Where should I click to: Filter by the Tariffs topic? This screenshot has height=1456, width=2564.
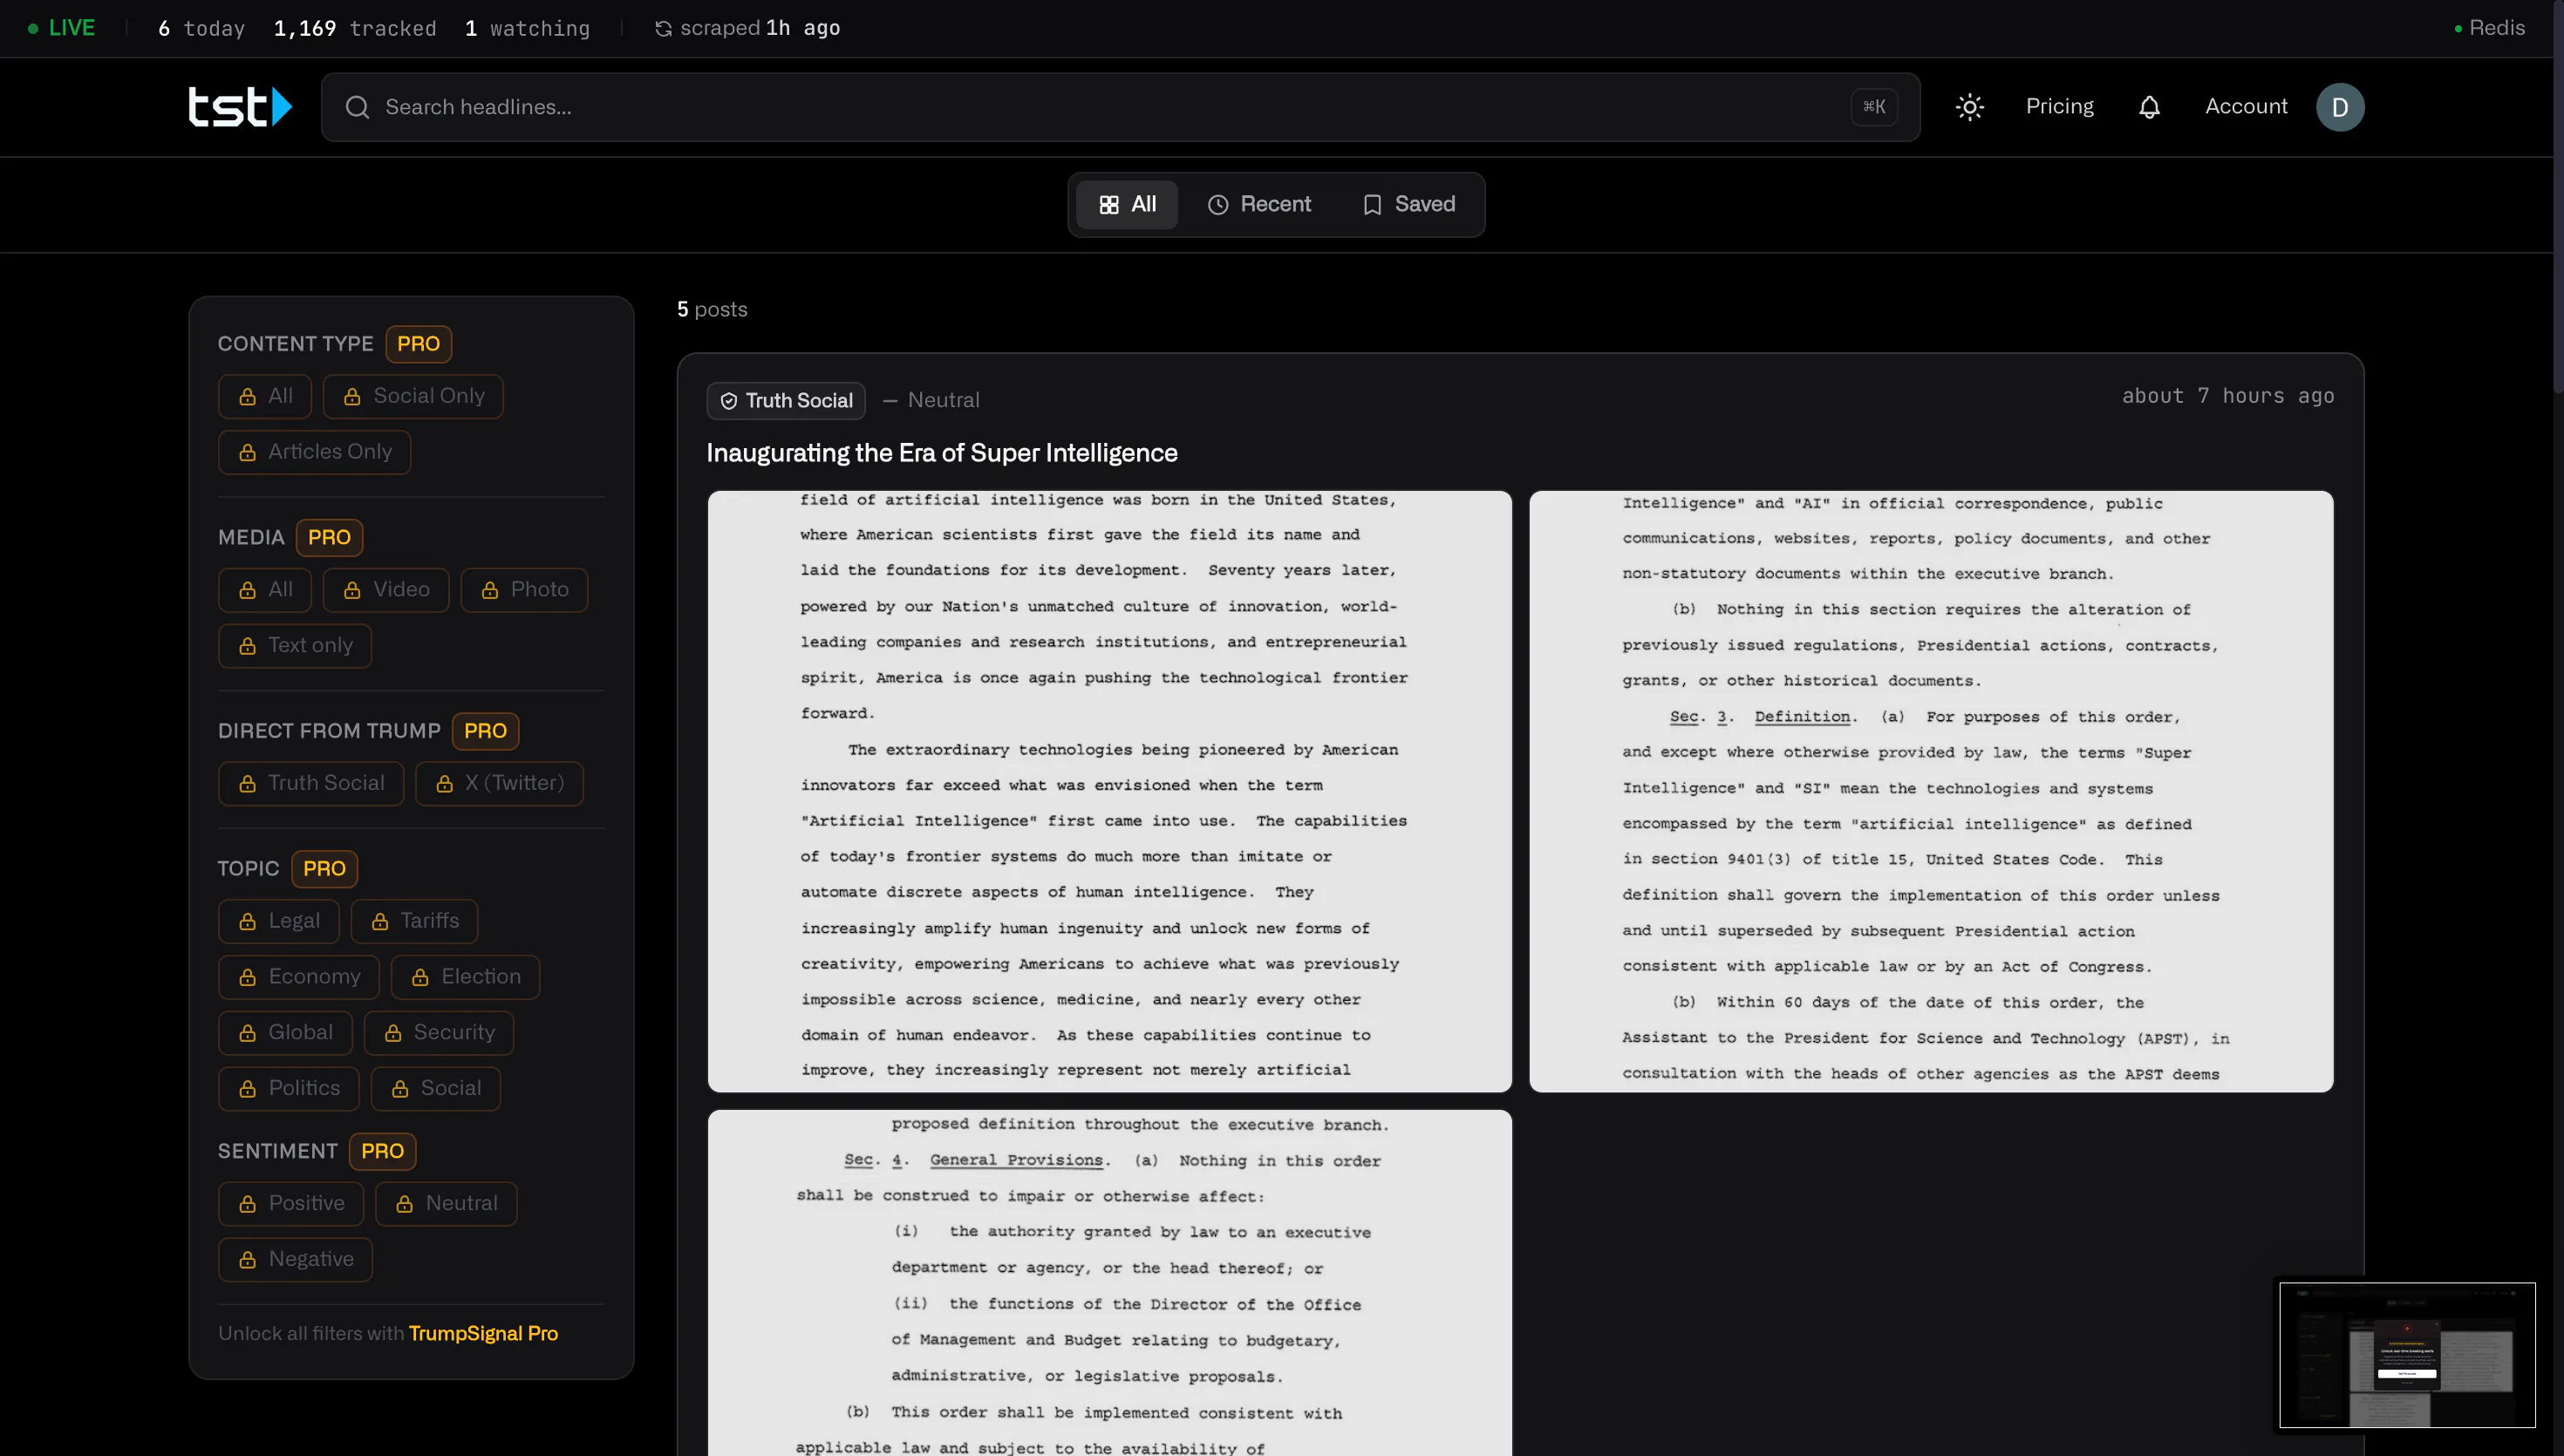(414, 921)
